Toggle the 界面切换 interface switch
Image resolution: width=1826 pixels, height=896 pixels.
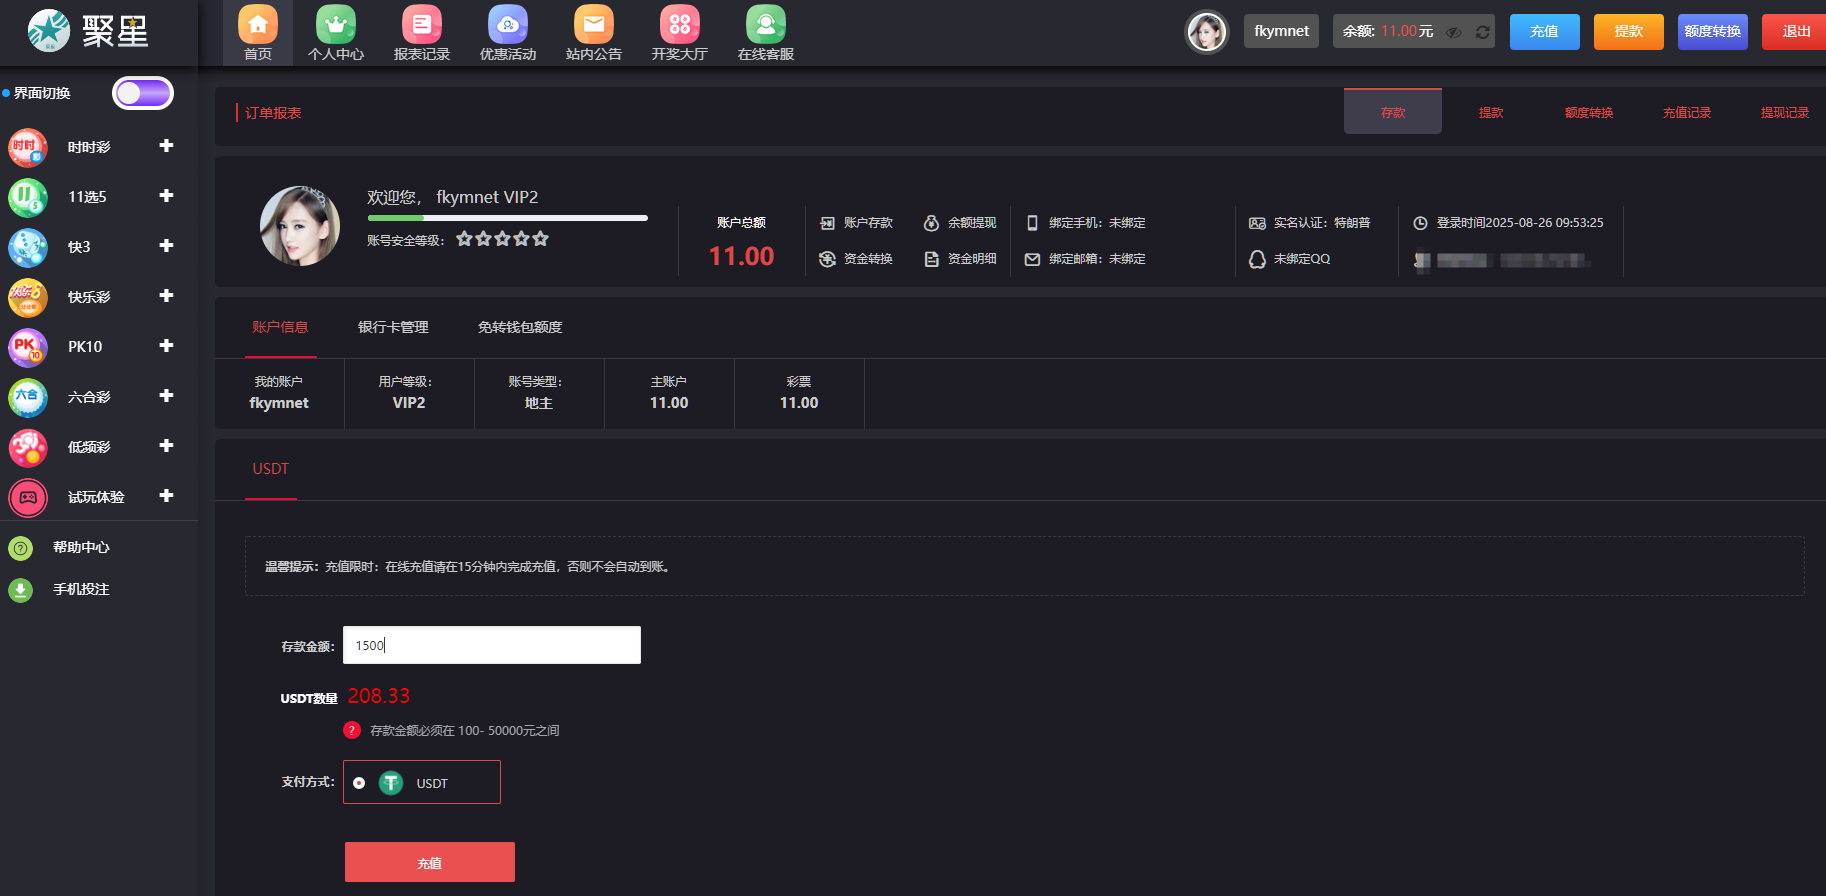pyautogui.click(x=143, y=93)
